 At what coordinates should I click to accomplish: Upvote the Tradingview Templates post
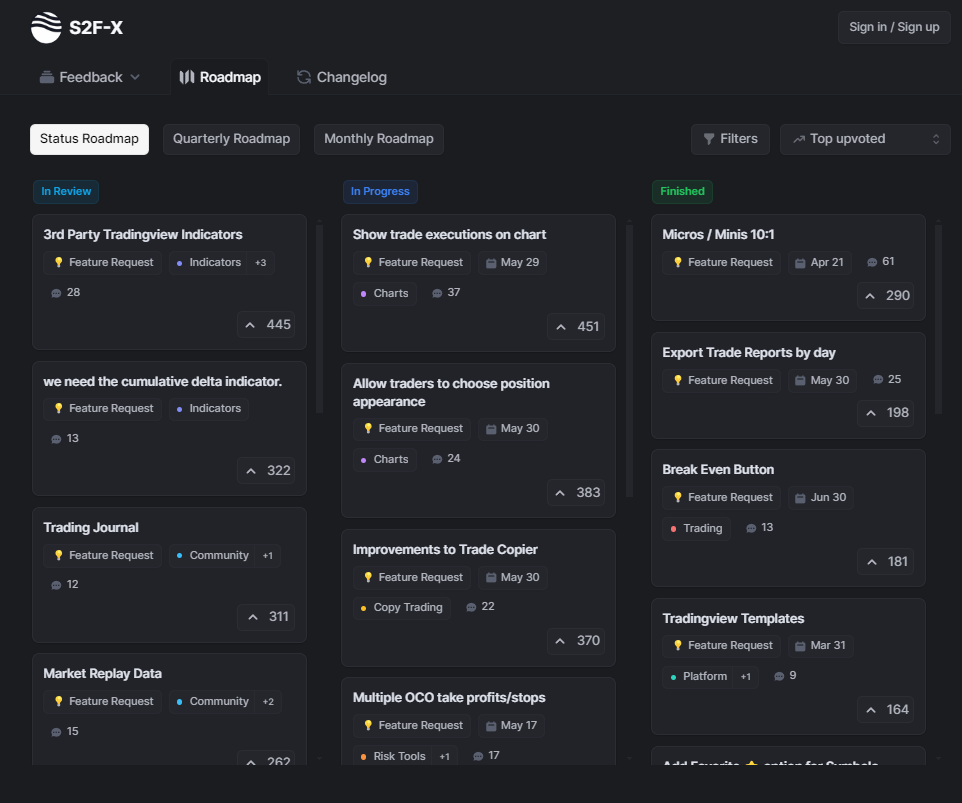(885, 710)
